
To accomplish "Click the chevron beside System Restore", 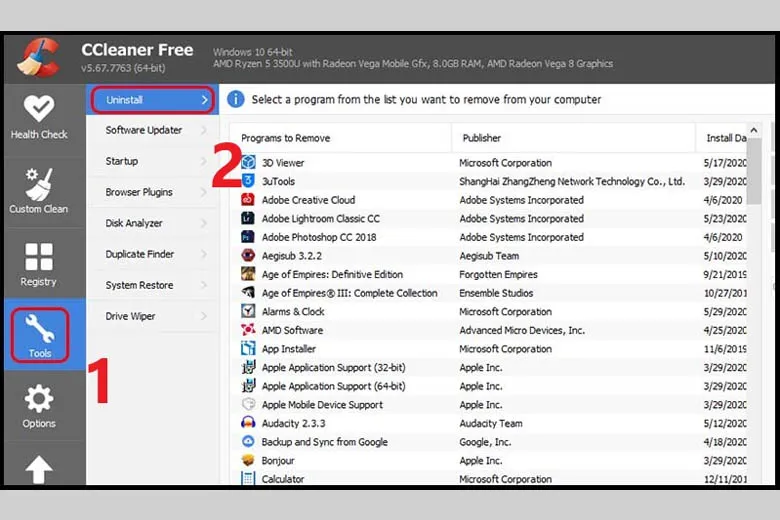I will [x=204, y=285].
